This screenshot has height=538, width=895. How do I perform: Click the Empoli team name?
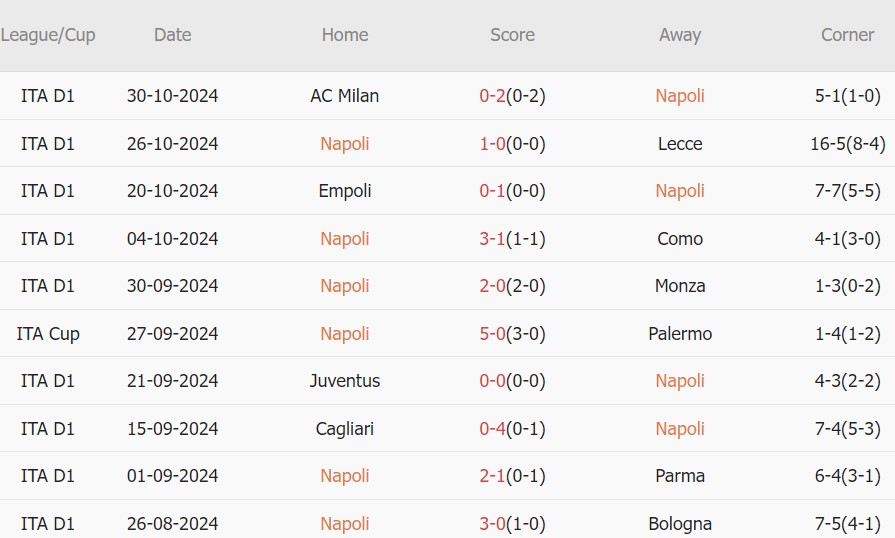345,191
